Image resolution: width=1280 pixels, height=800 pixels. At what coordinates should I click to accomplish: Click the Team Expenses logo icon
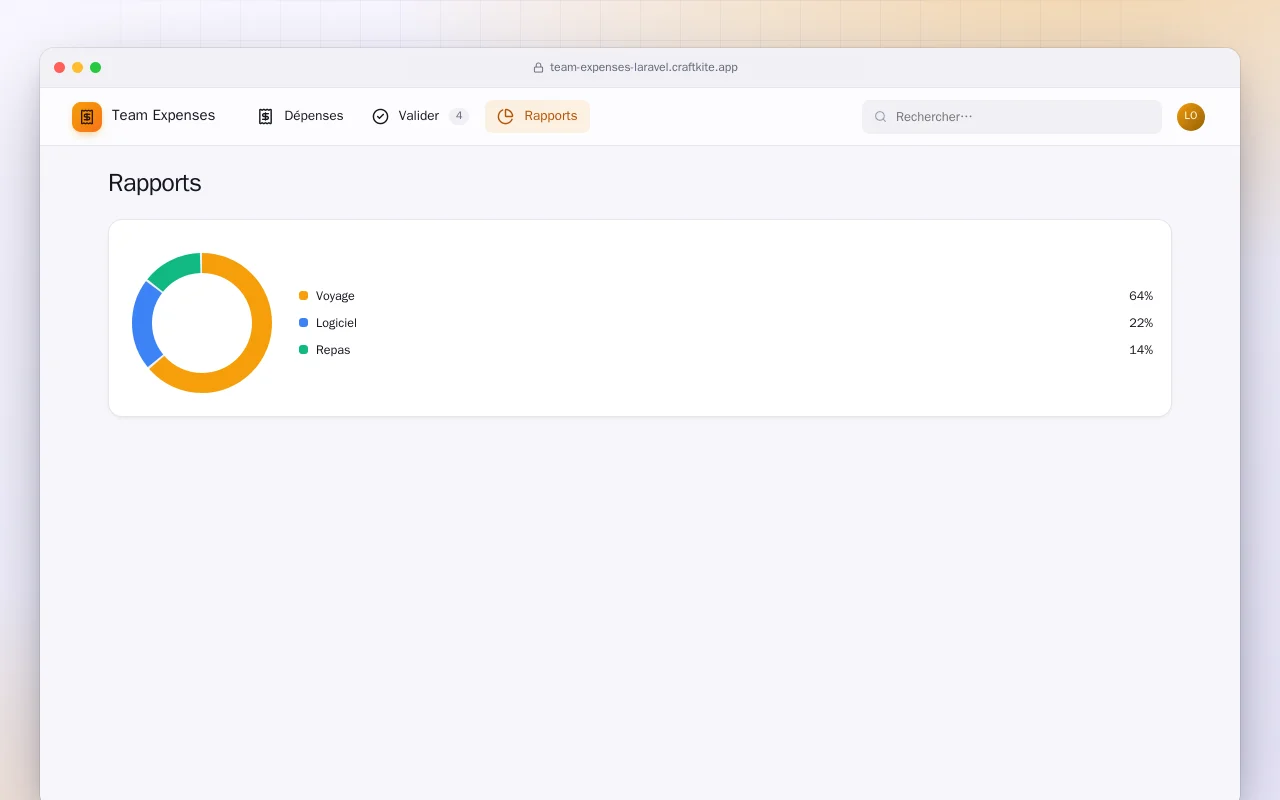tap(87, 117)
